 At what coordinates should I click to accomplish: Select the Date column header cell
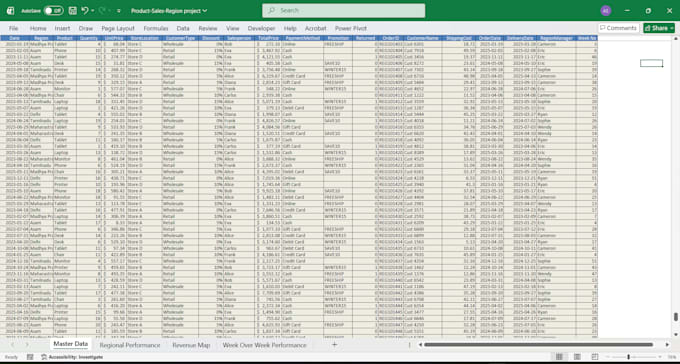point(14,38)
